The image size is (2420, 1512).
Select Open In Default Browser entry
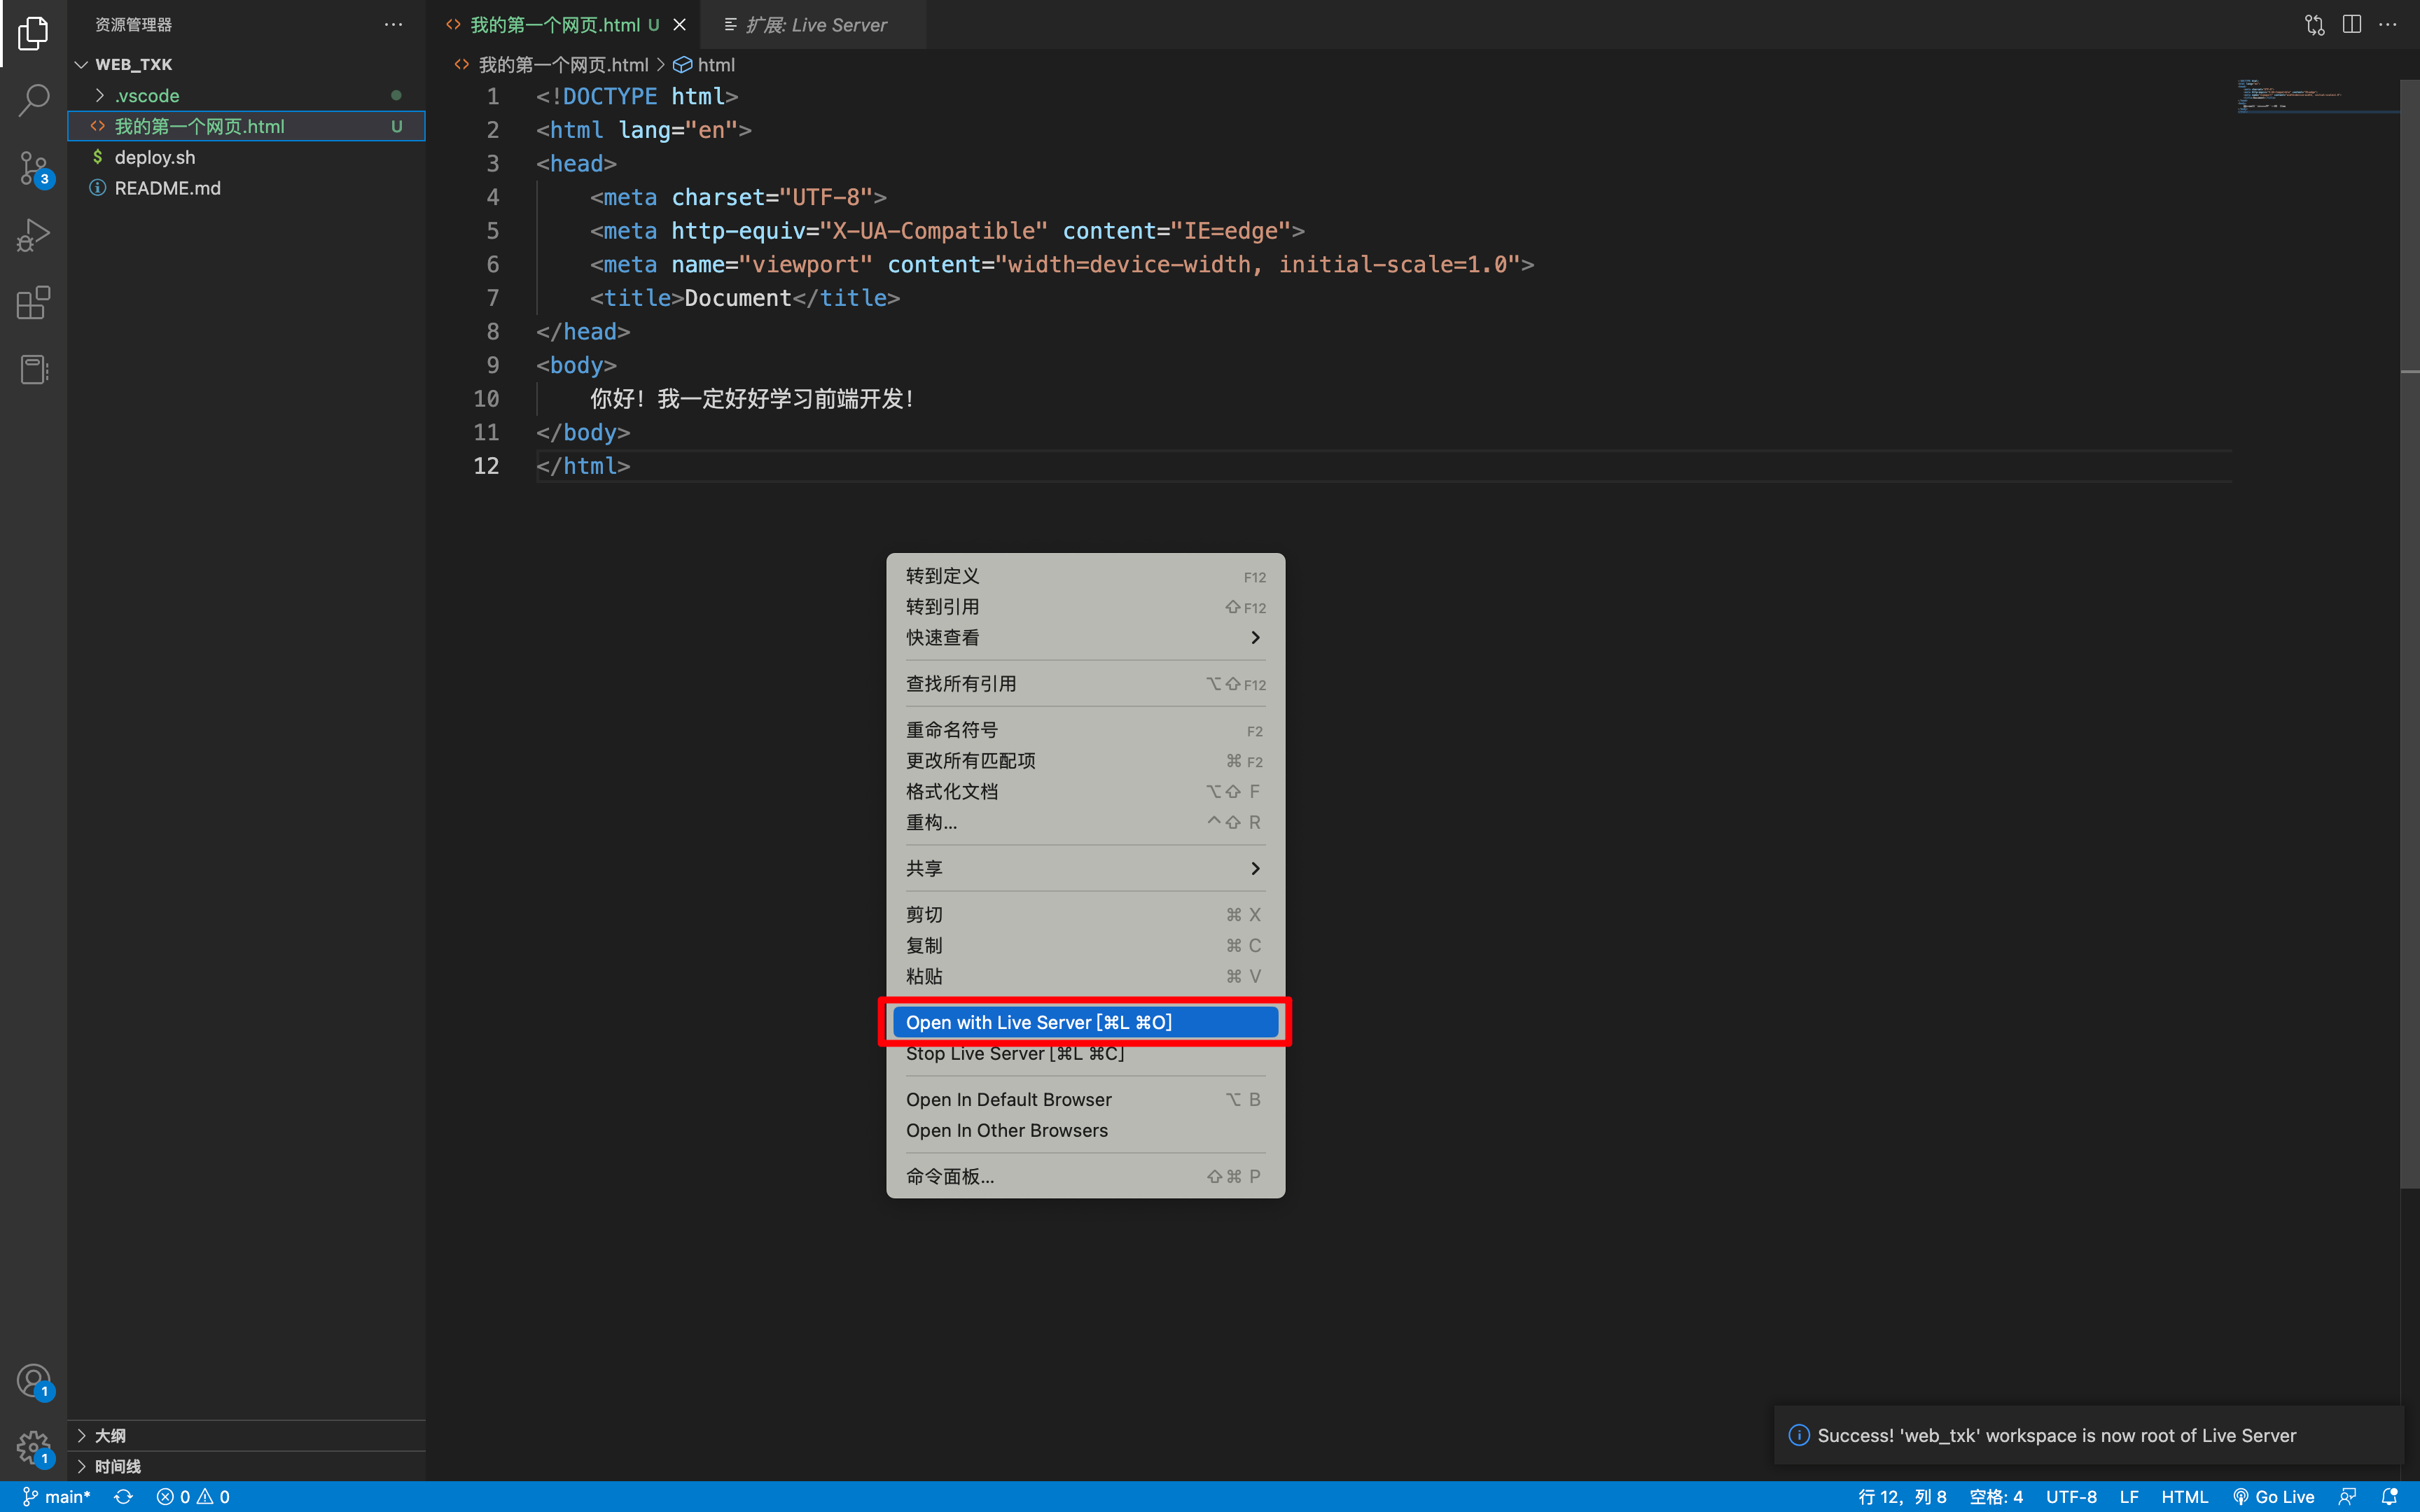[x=1085, y=1099]
